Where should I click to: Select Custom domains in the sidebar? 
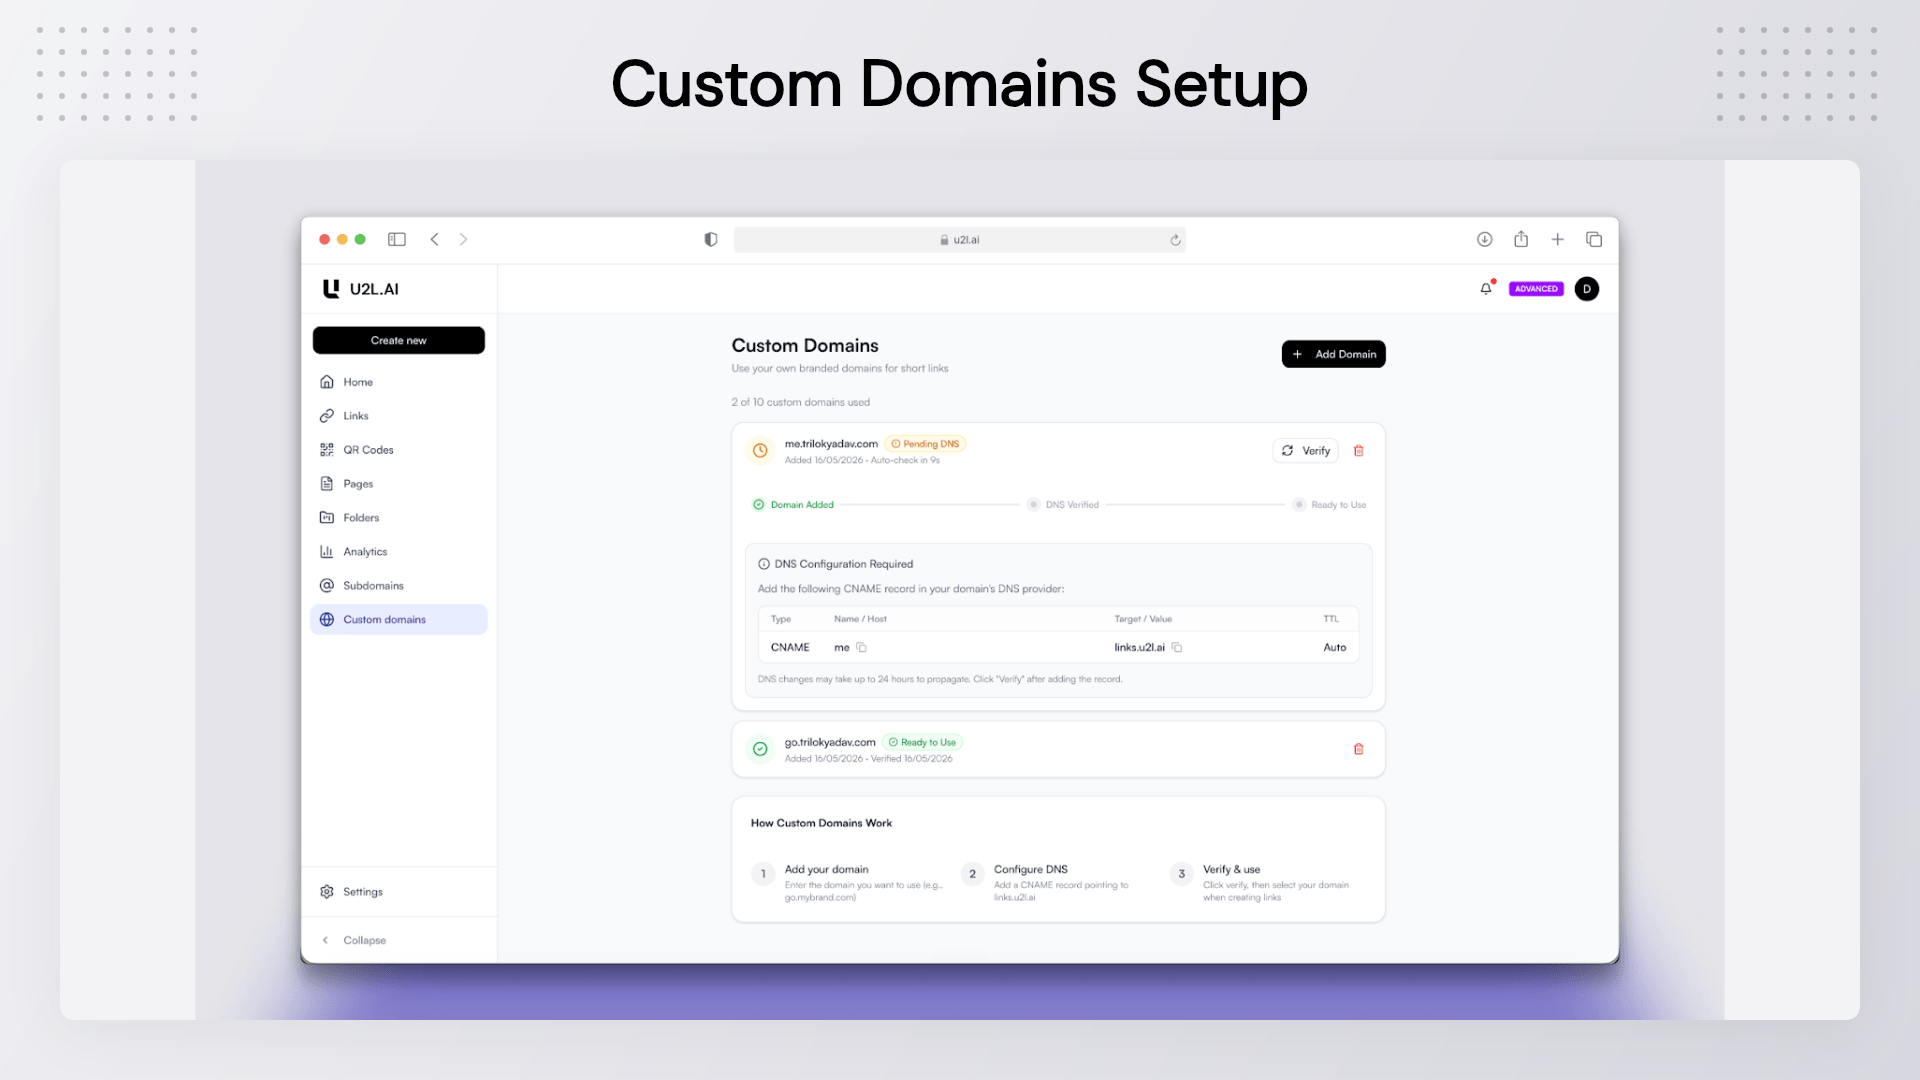(398, 620)
